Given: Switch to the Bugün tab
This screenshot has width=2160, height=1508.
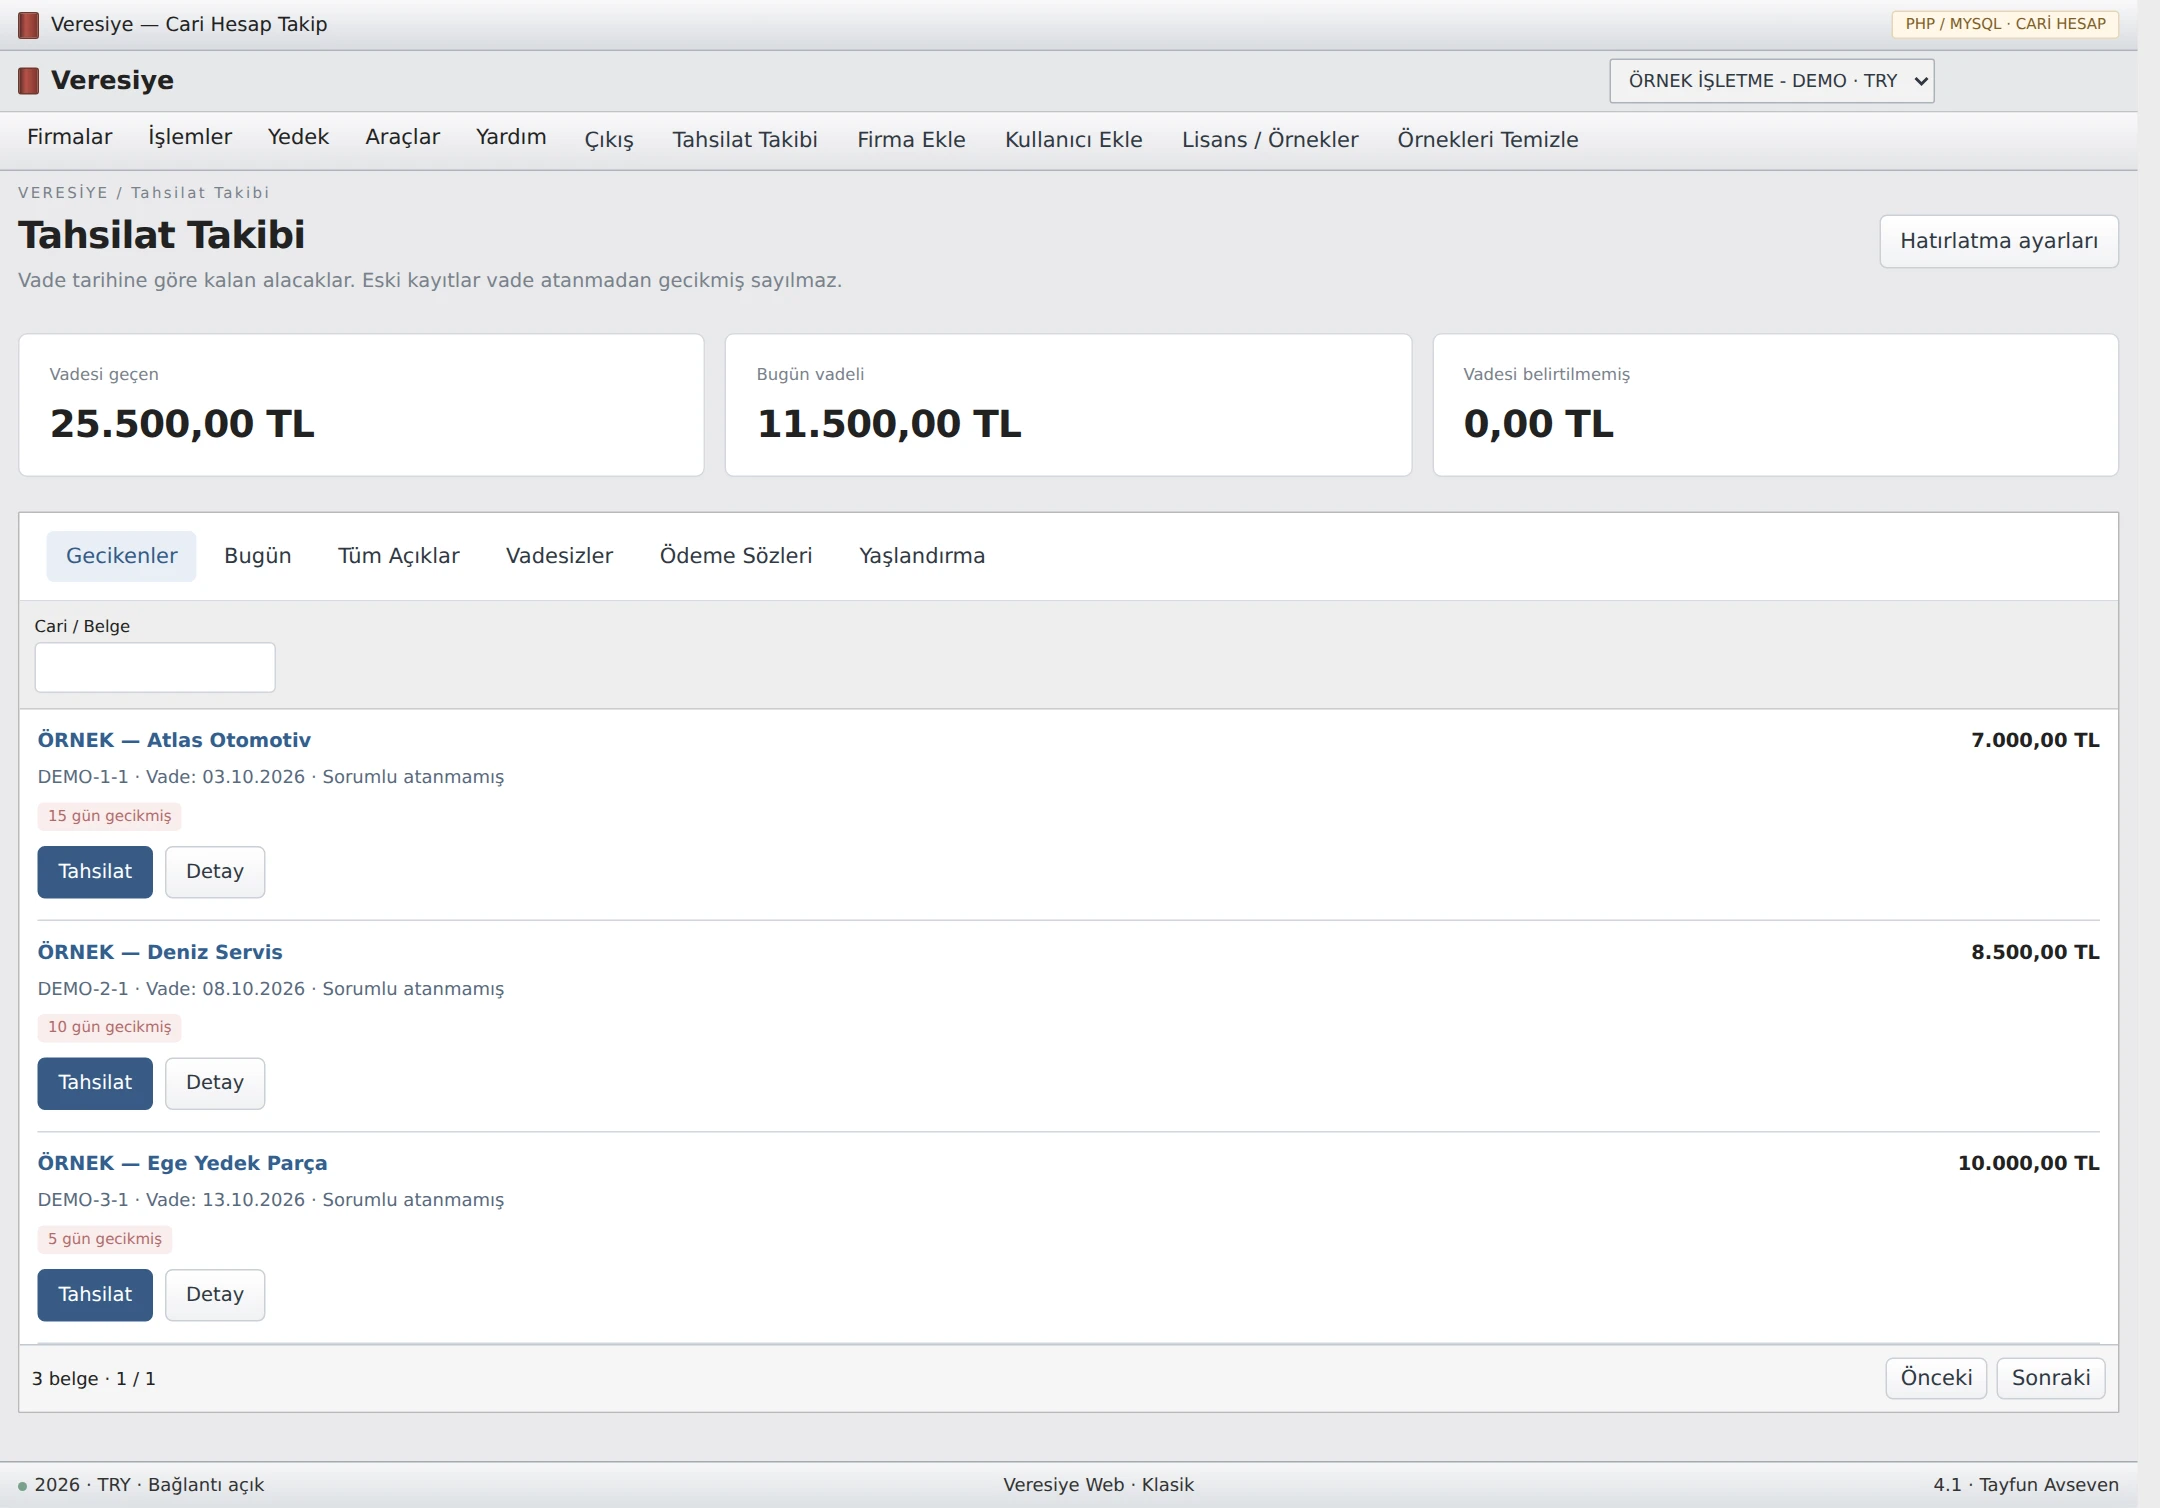Looking at the screenshot, I should 258,556.
